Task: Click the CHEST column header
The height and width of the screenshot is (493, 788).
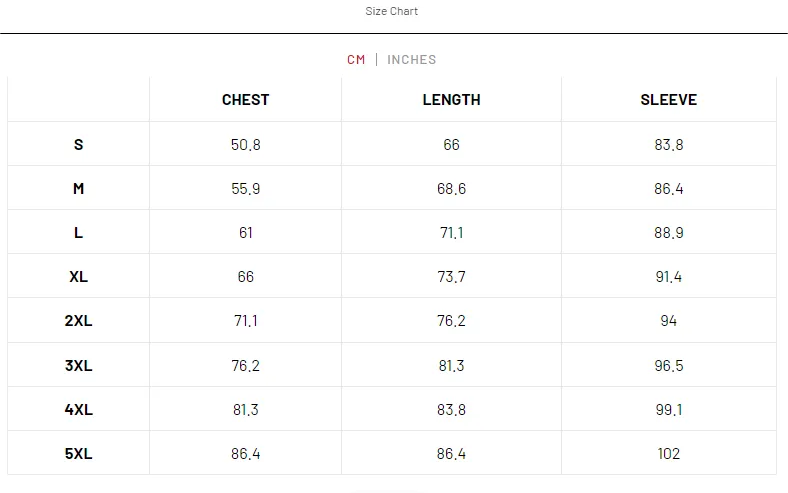Action: coord(246,100)
